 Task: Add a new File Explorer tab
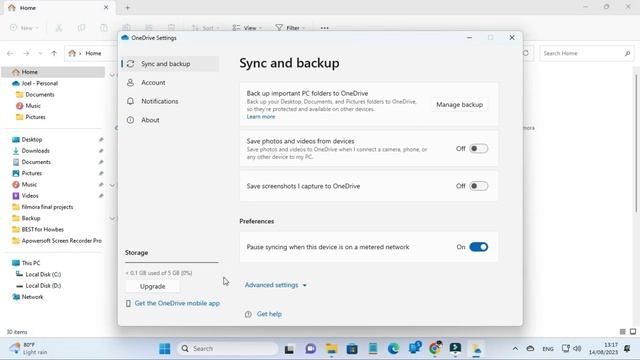[x=128, y=7]
